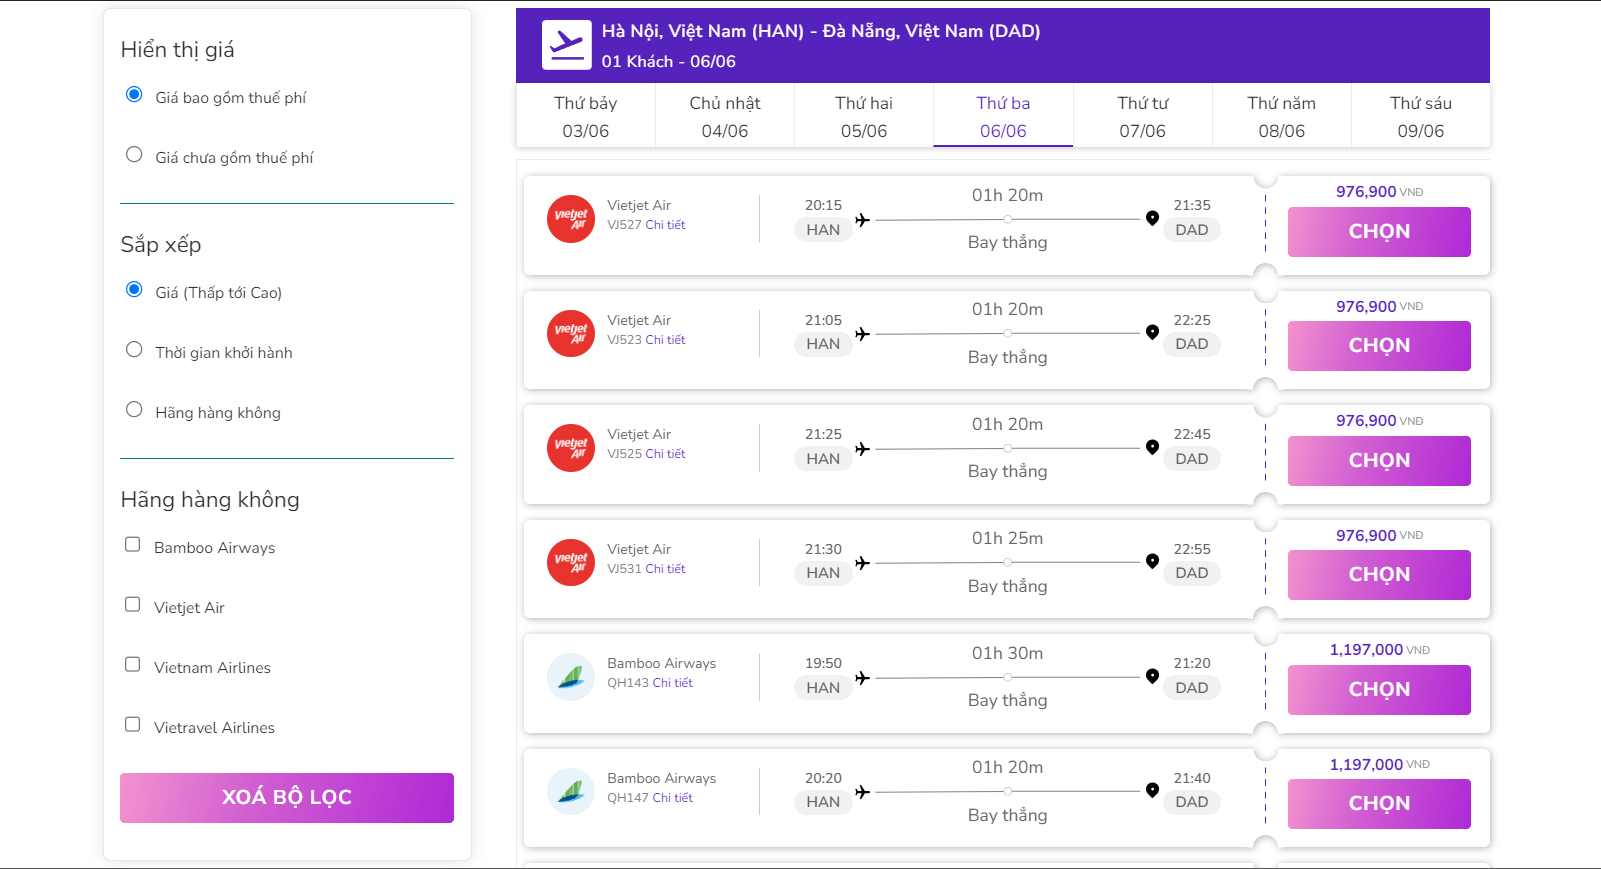Click airplane icon beside 19:50 departure

tap(862, 678)
